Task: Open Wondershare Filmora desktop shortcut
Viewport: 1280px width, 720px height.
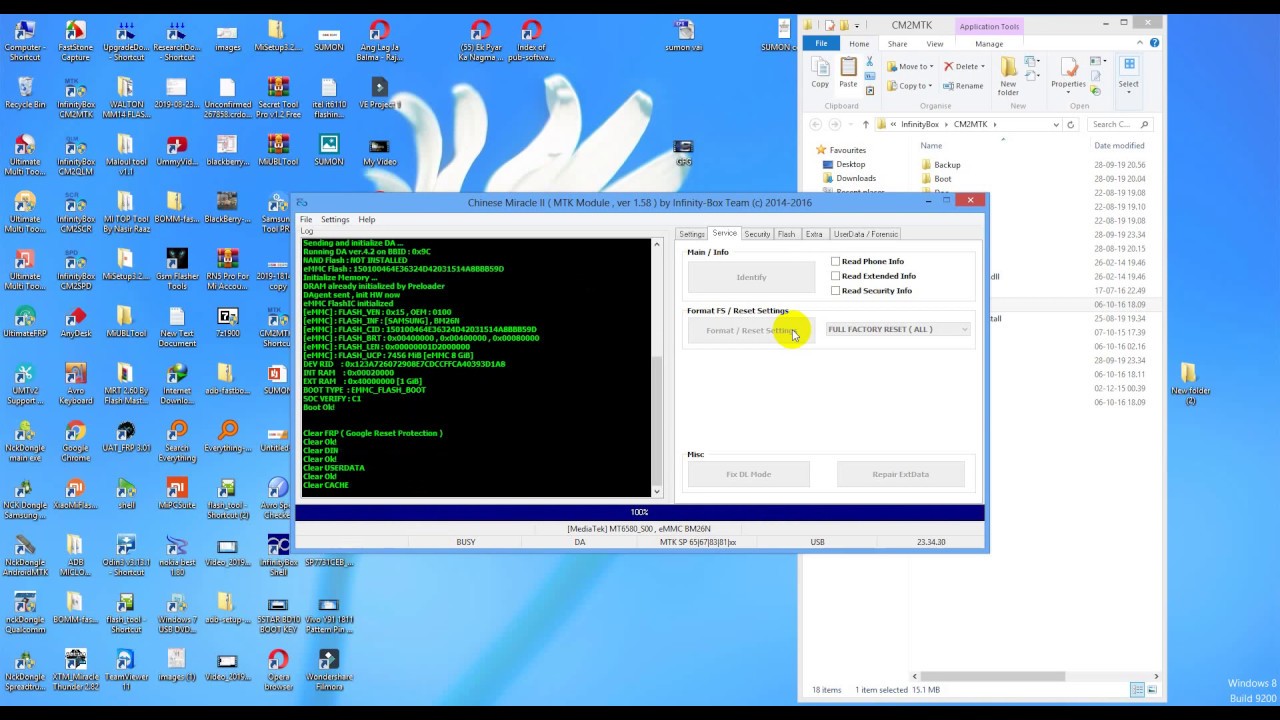Action: 329,670
